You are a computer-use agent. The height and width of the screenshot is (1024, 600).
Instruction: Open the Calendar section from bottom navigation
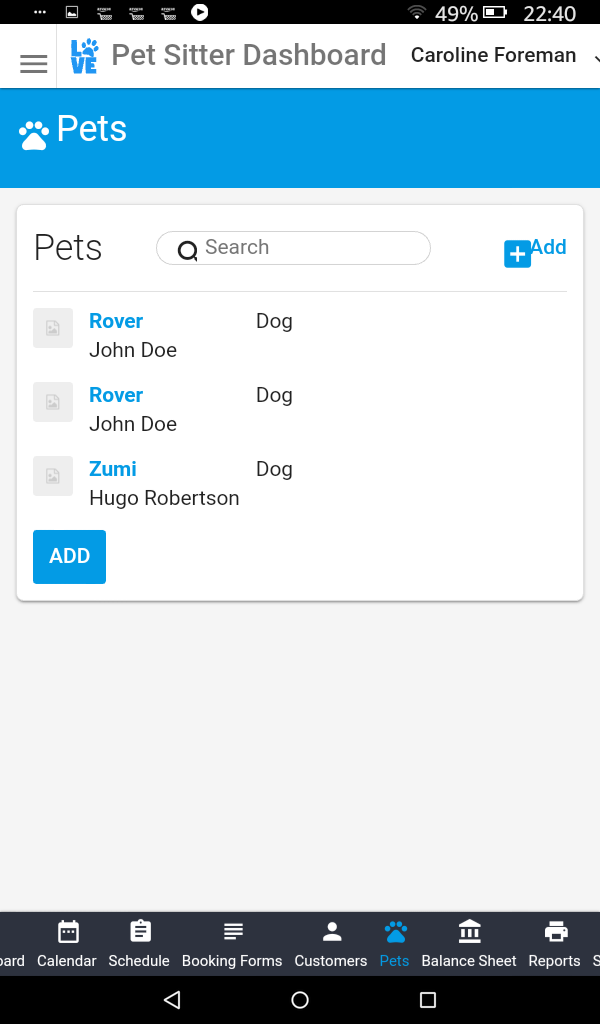pos(66,942)
